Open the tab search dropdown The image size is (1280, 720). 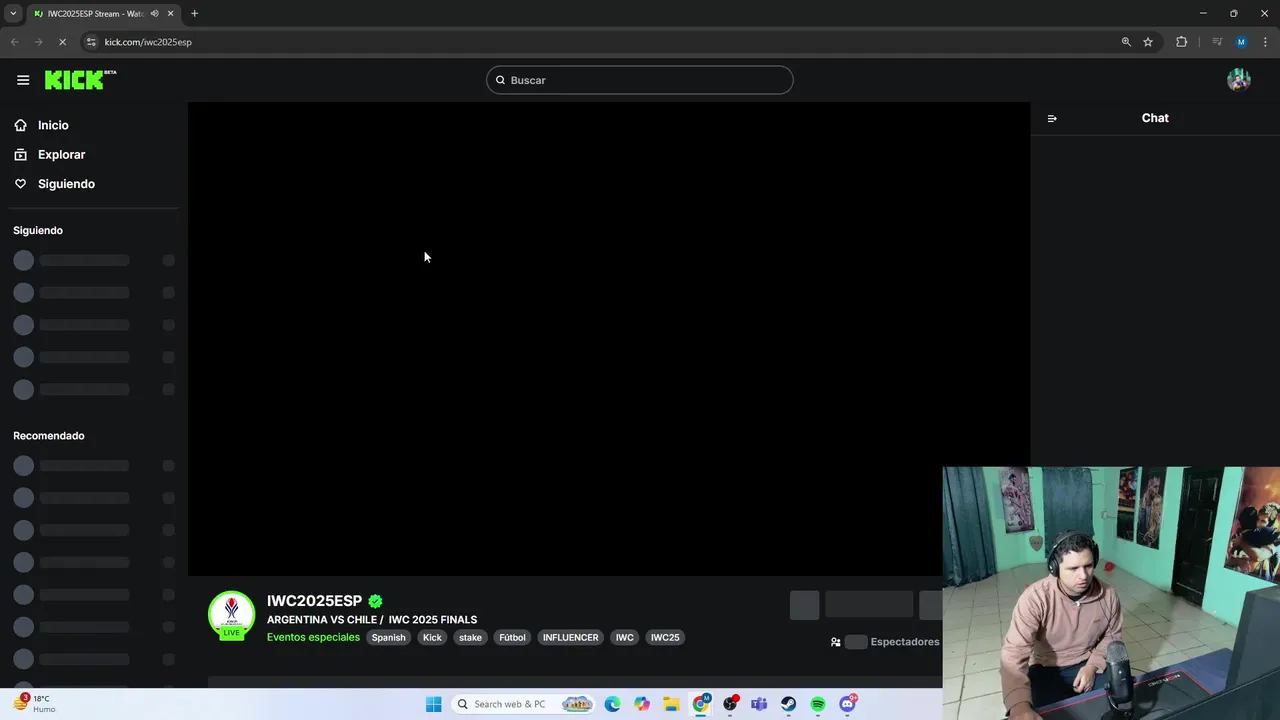tap(13, 14)
